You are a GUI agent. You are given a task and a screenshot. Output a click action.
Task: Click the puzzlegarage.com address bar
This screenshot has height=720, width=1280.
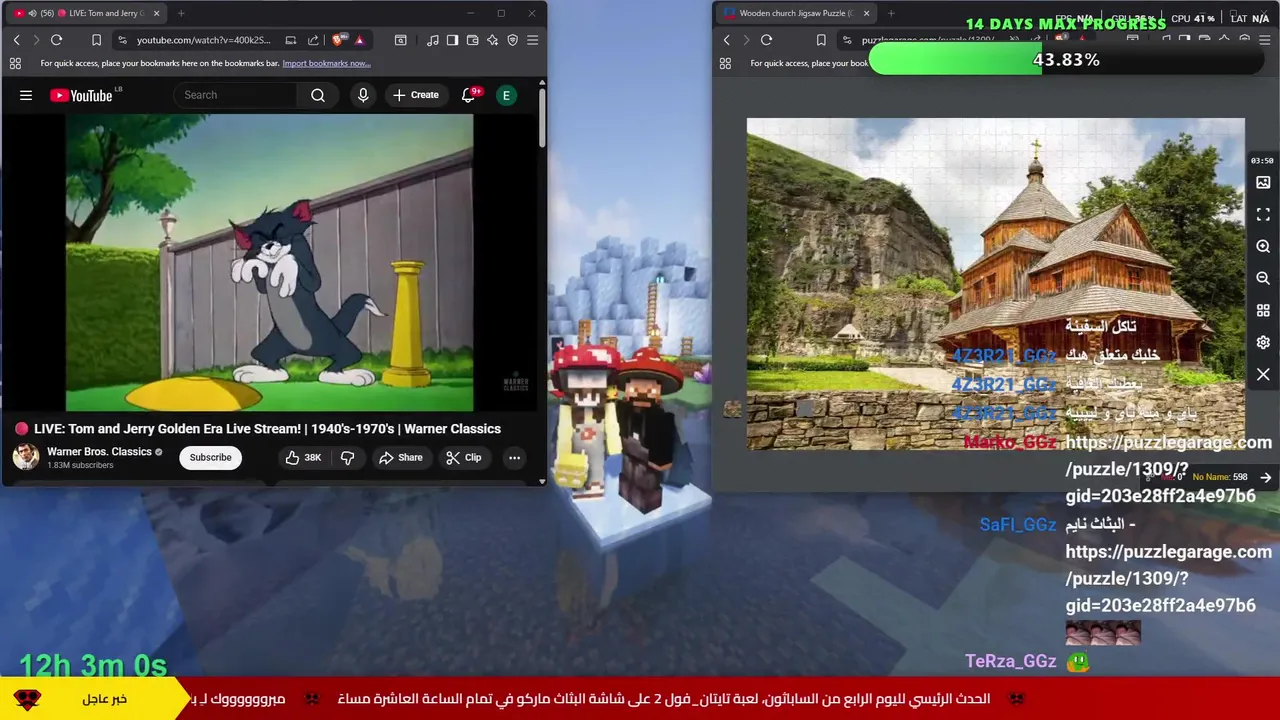click(x=930, y=40)
